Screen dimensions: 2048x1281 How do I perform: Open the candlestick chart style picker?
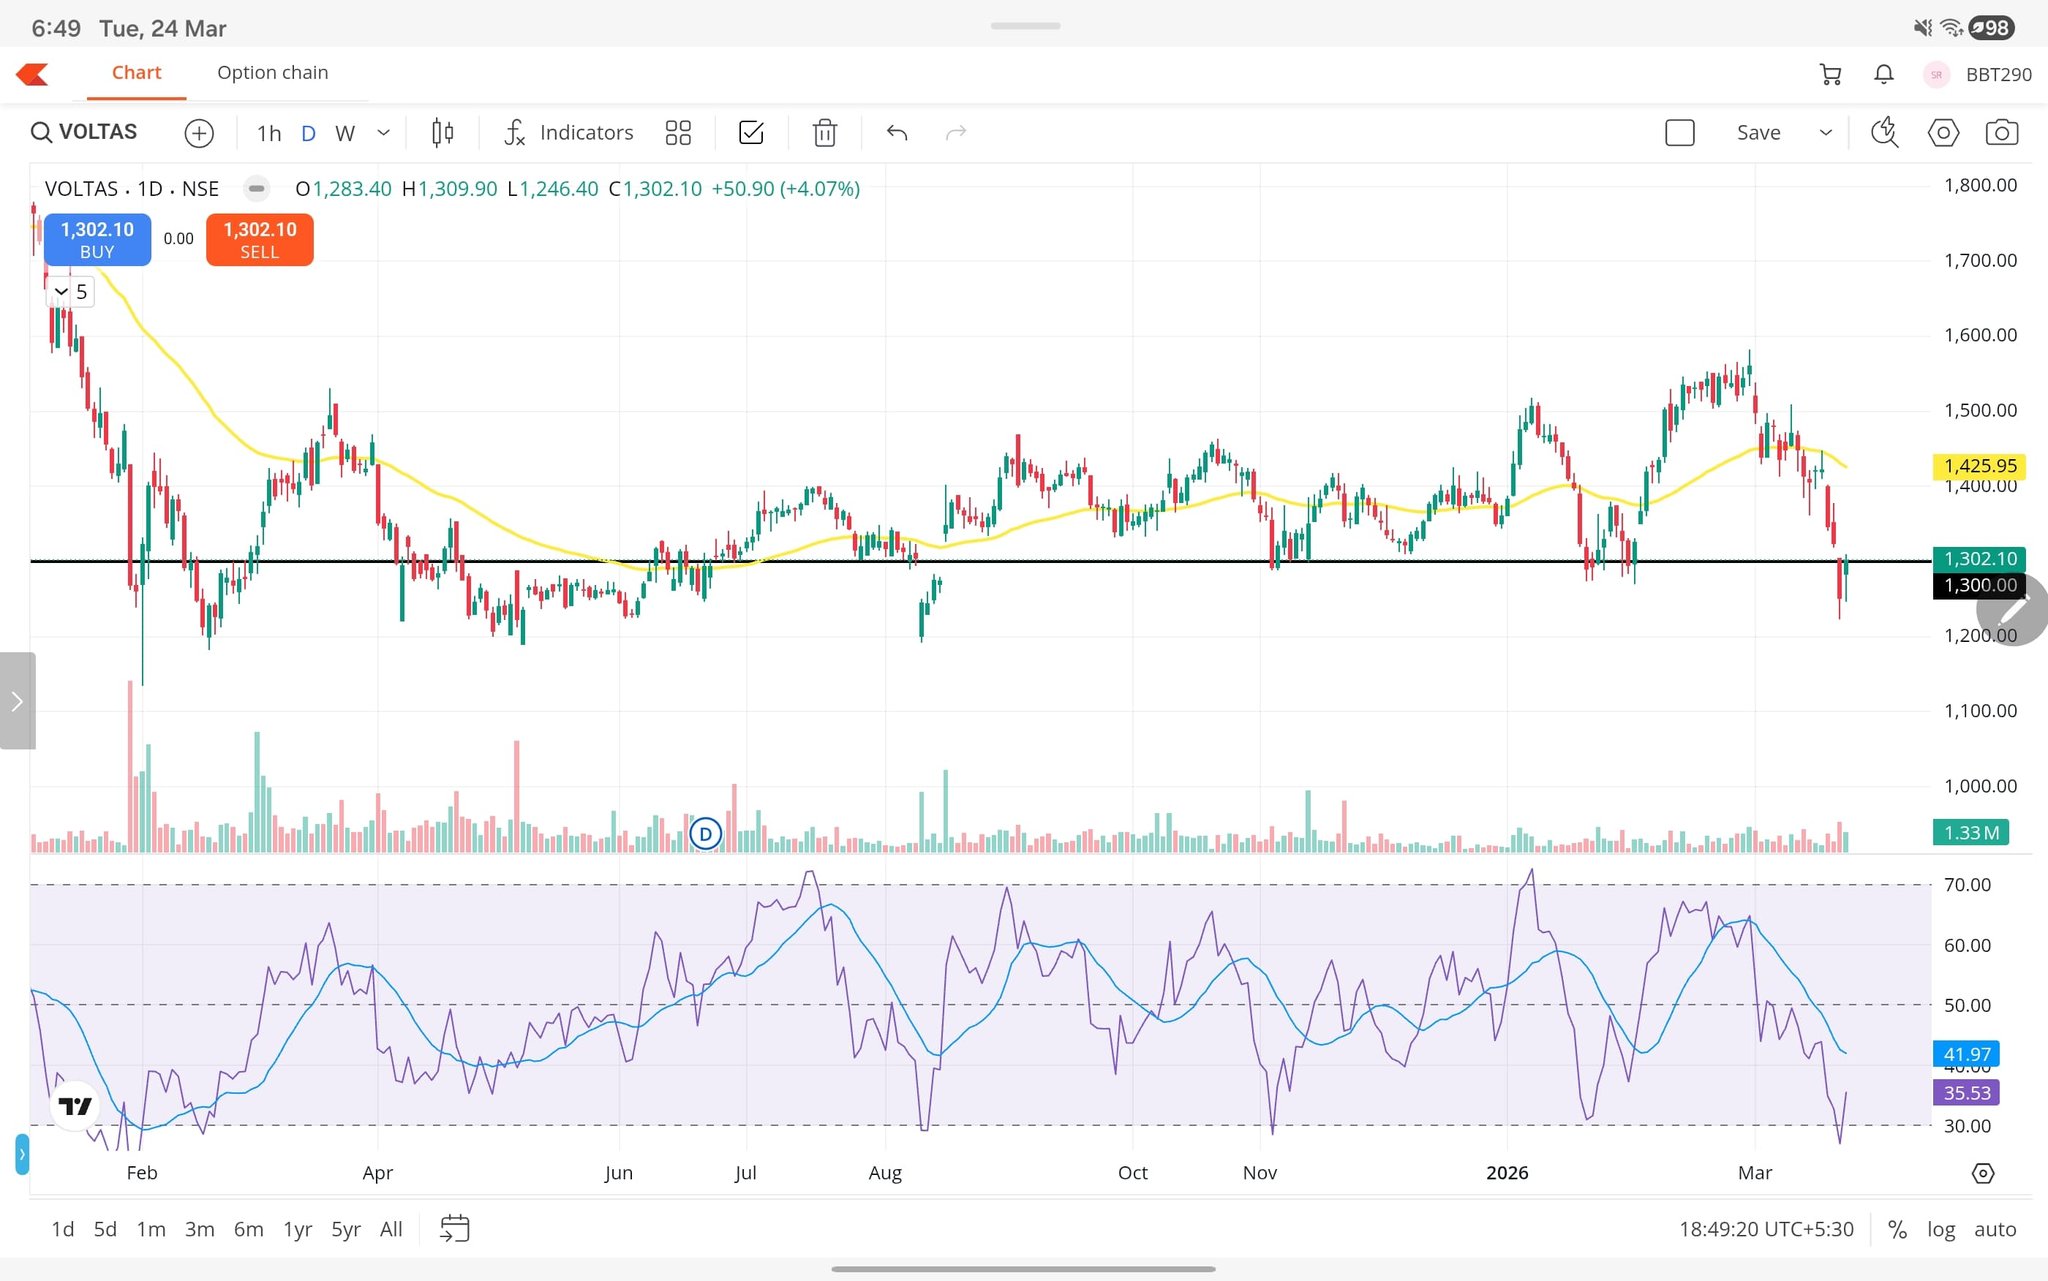(x=442, y=133)
